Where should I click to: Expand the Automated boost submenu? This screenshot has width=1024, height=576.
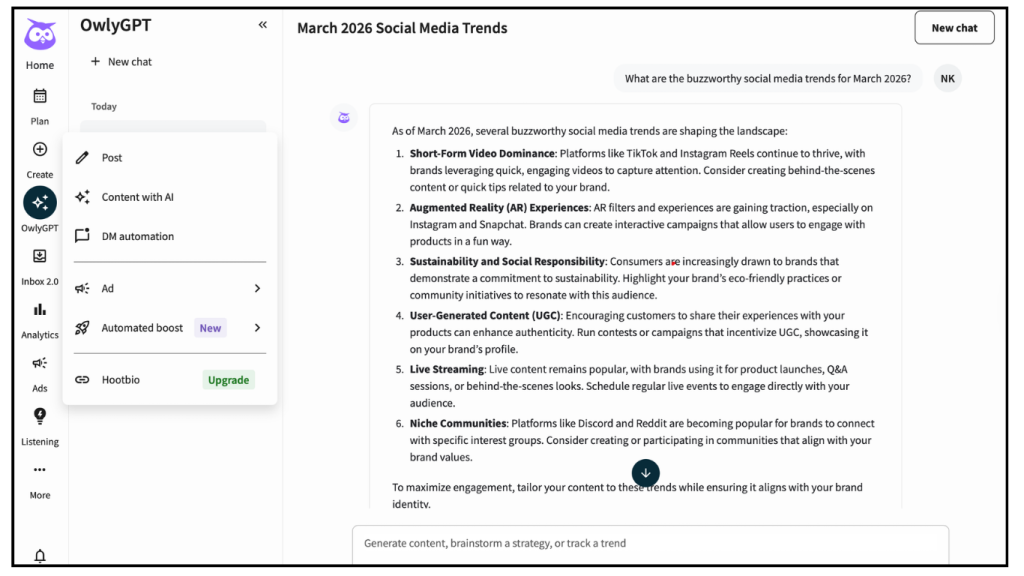tap(257, 328)
